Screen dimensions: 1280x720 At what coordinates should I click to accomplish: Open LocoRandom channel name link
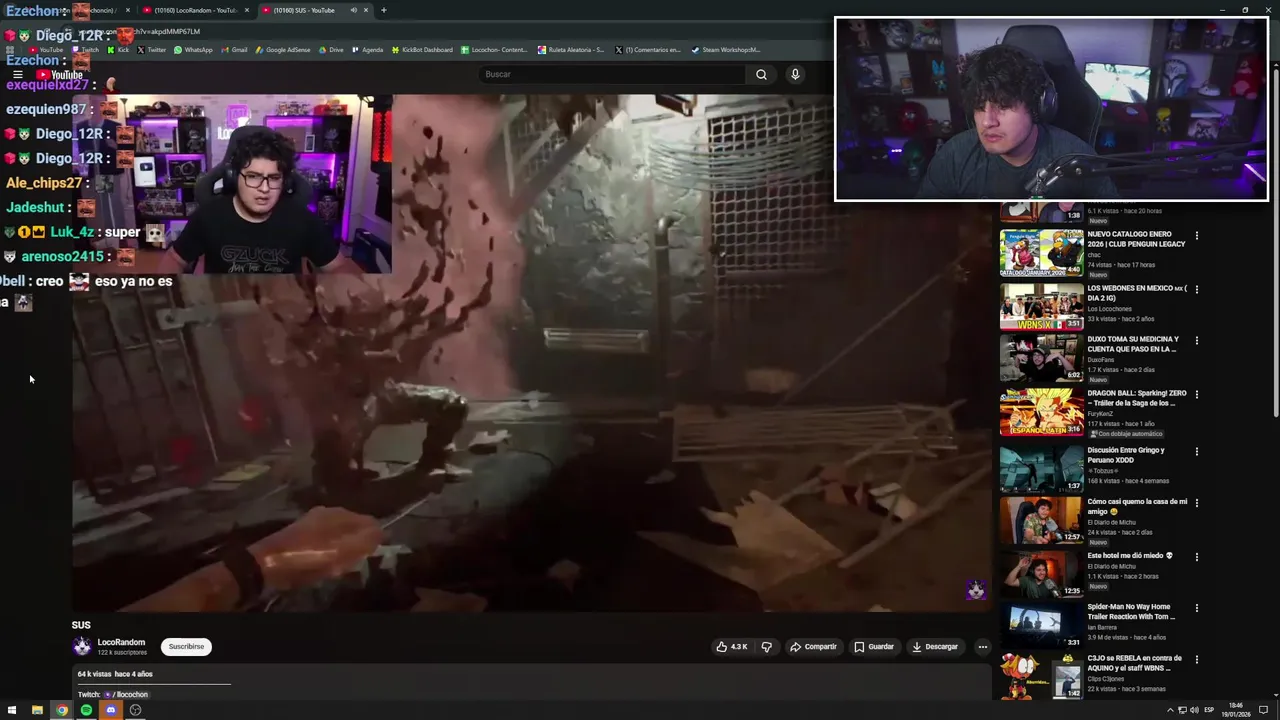121,642
